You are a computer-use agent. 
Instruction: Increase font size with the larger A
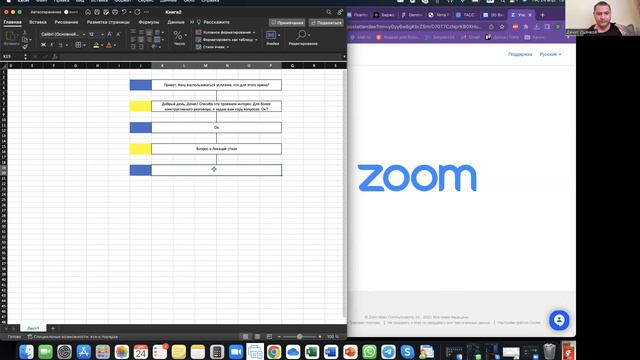[x=109, y=34]
